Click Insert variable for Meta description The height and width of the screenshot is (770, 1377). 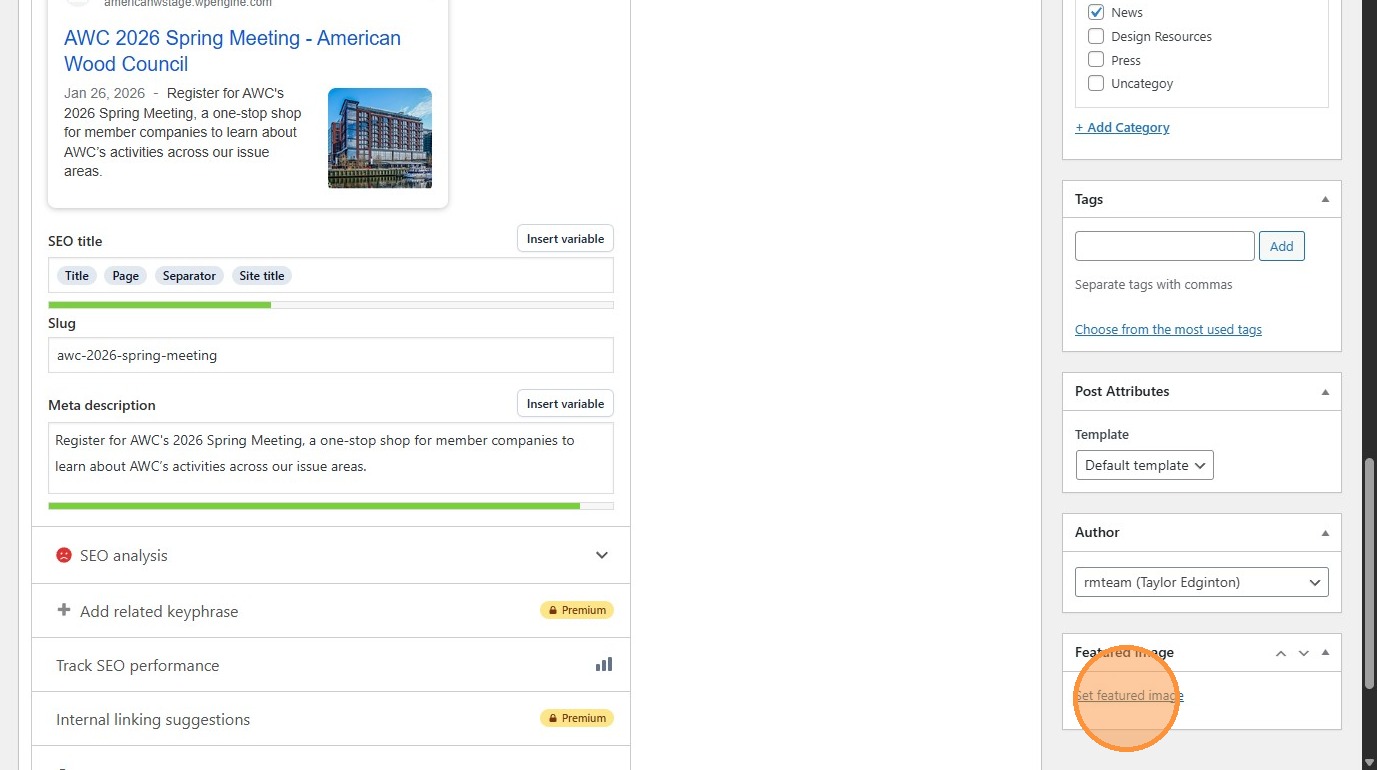[x=565, y=403]
